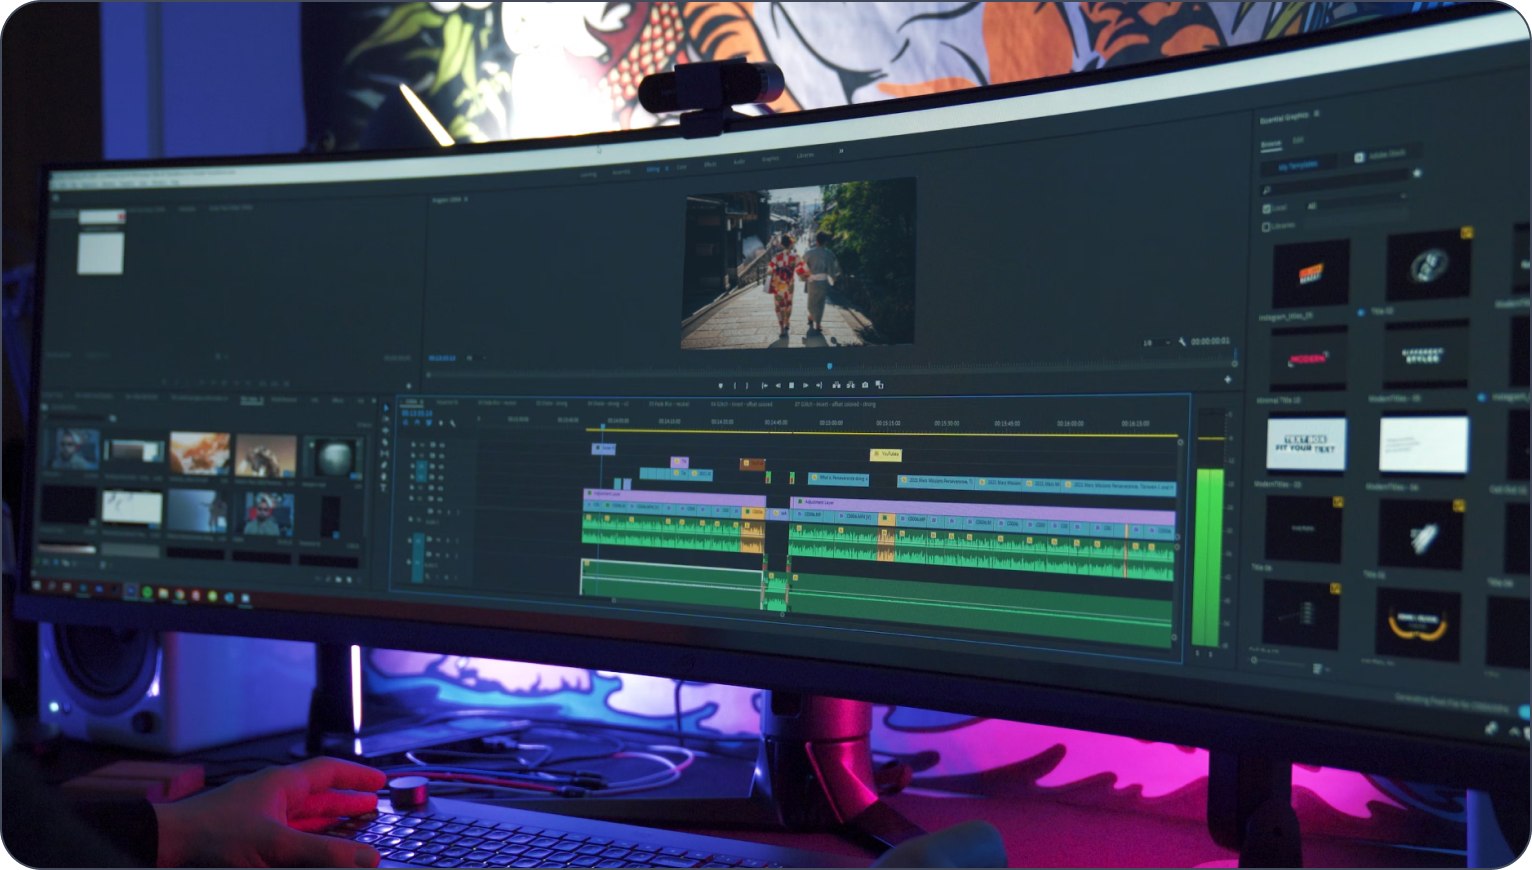Select the moon sphere clip thumbnail in Project
Image resolution: width=1532 pixels, height=870 pixels.
pyautogui.click(x=332, y=457)
